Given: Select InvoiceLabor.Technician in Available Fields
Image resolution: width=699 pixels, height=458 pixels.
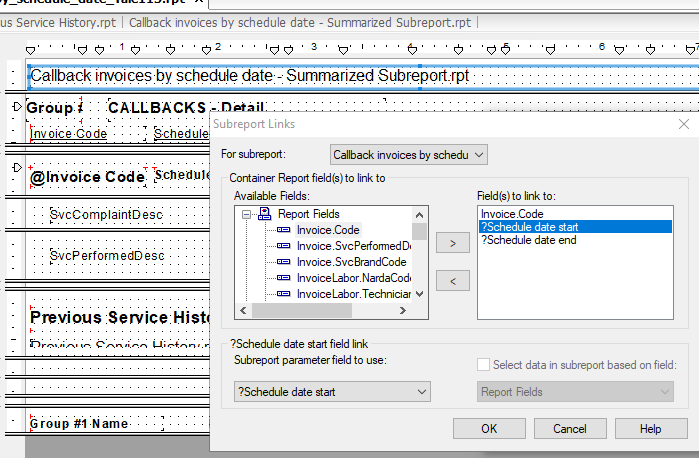Looking at the screenshot, I should pyautogui.click(x=354, y=294).
